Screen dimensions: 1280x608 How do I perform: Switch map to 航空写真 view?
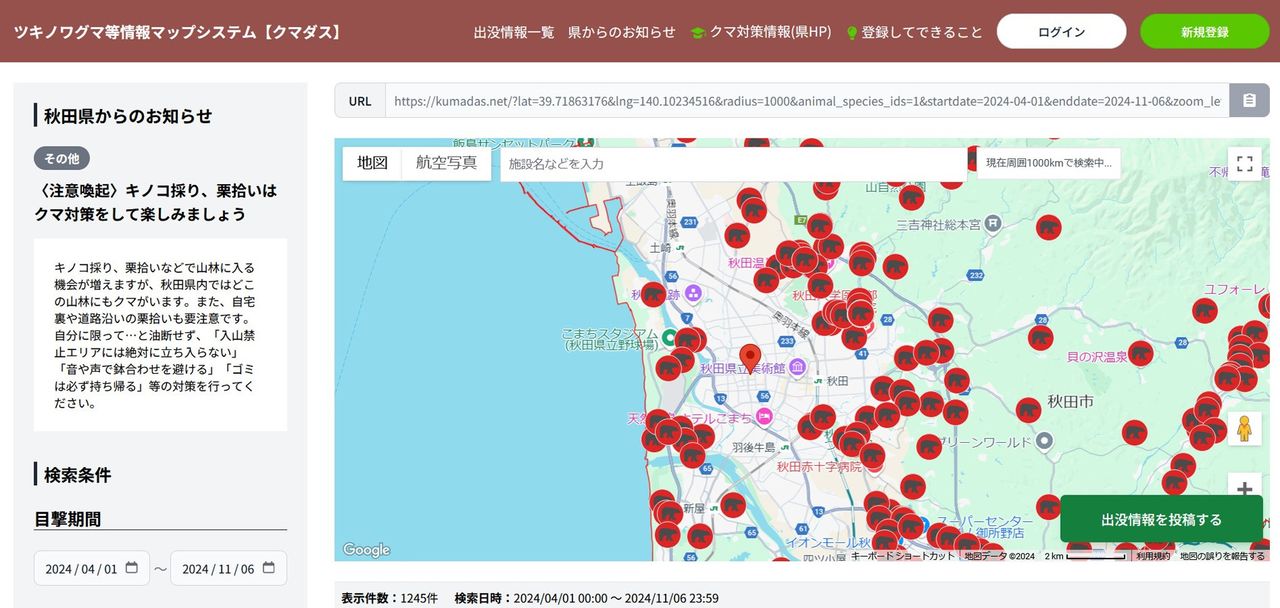pyautogui.click(x=446, y=163)
